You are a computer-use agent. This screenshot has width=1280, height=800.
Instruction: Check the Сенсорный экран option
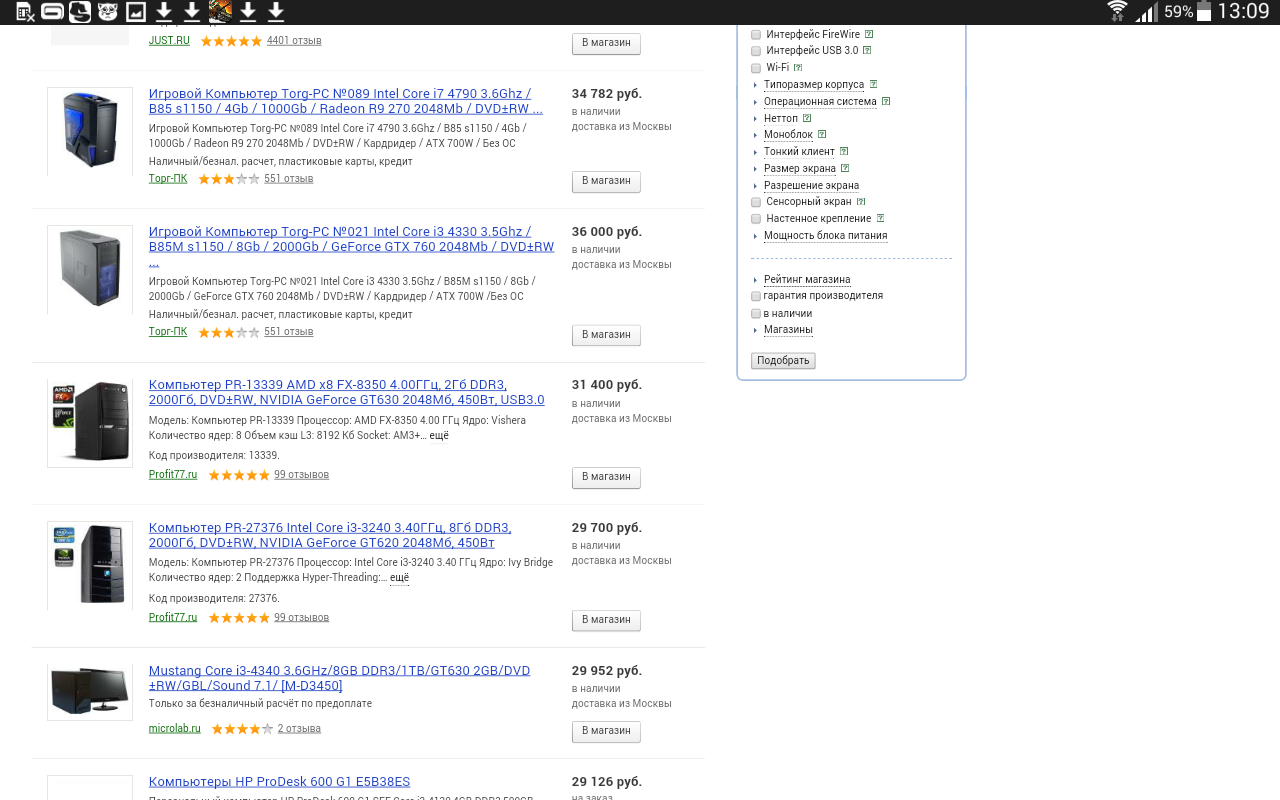coord(756,202)
